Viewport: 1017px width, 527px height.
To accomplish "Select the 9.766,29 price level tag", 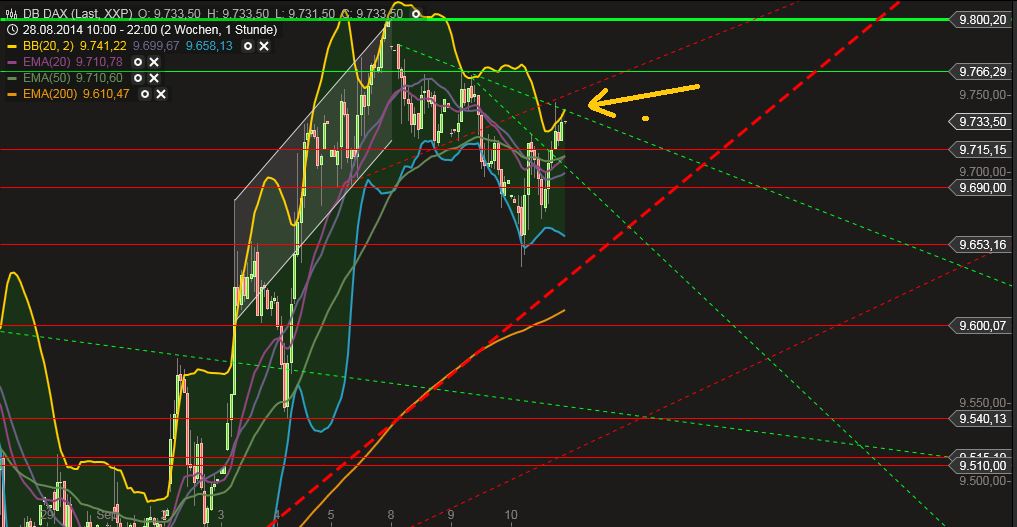I will tap(982, 72).
